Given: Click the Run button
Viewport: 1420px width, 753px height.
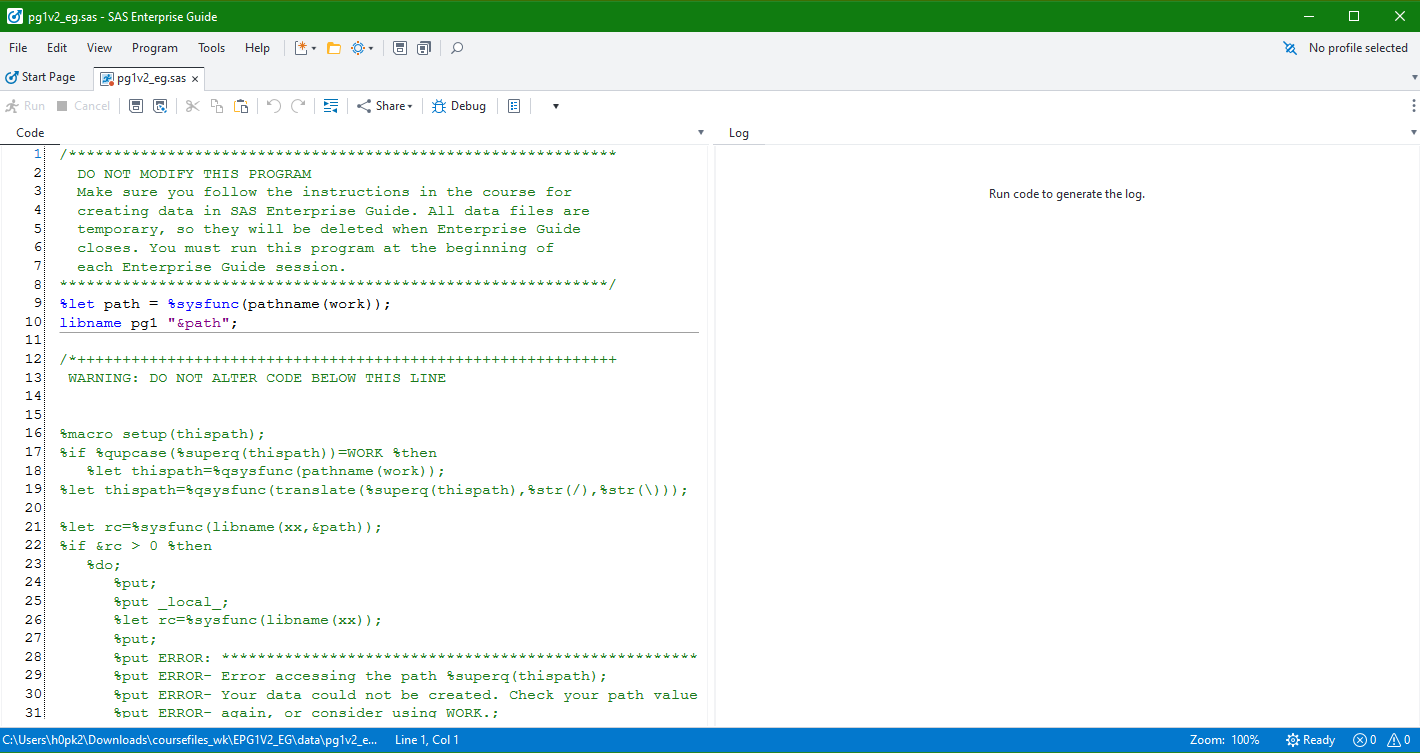Looking at the screenshot, I should [x=25, y=105].
